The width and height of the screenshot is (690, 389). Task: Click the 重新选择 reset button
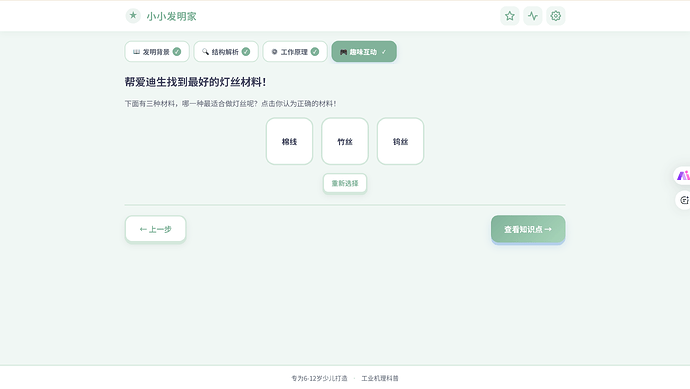345,183
